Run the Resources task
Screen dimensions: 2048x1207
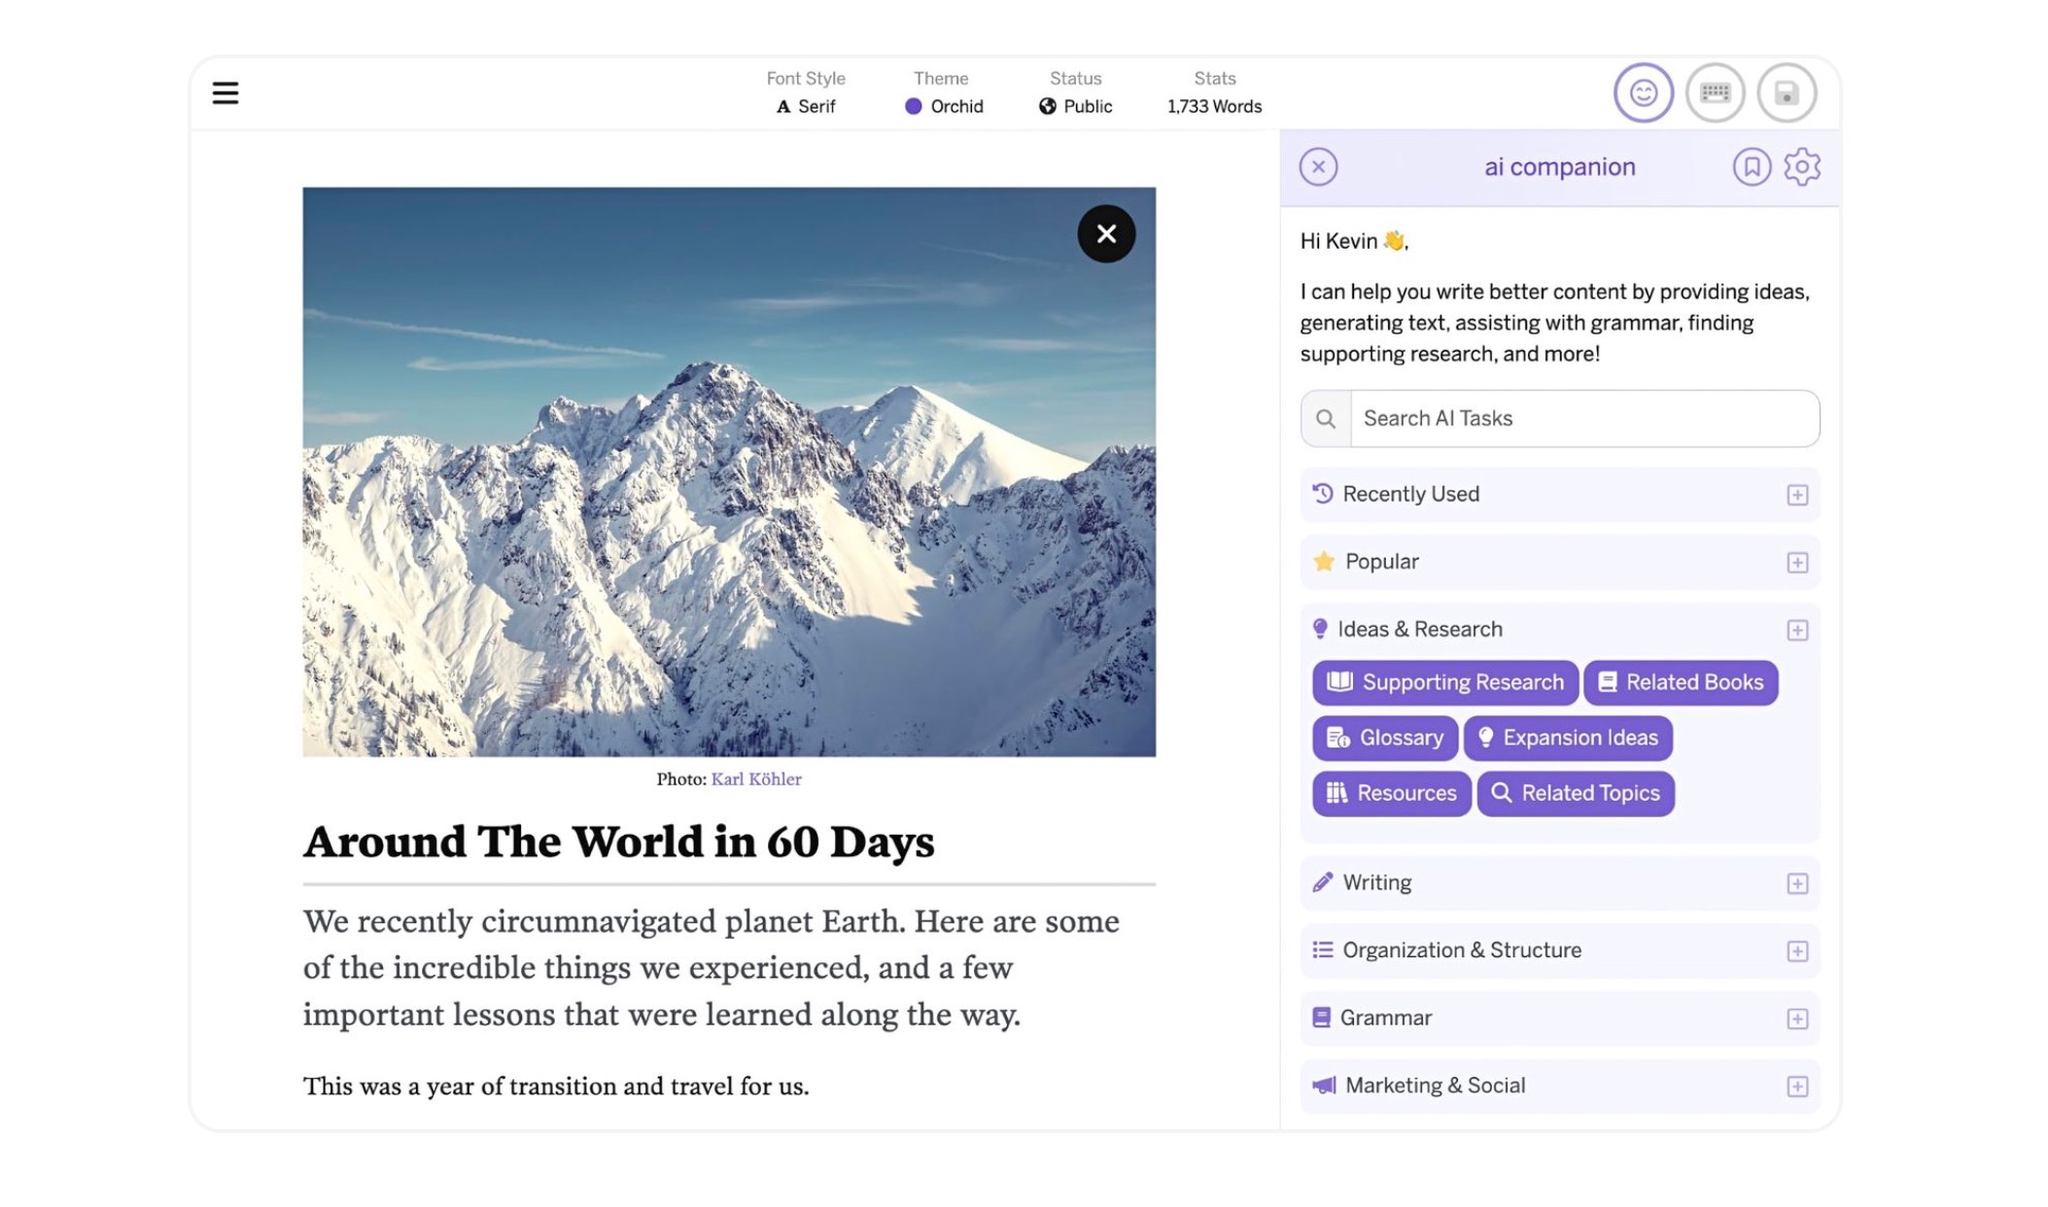[1391, 794]
